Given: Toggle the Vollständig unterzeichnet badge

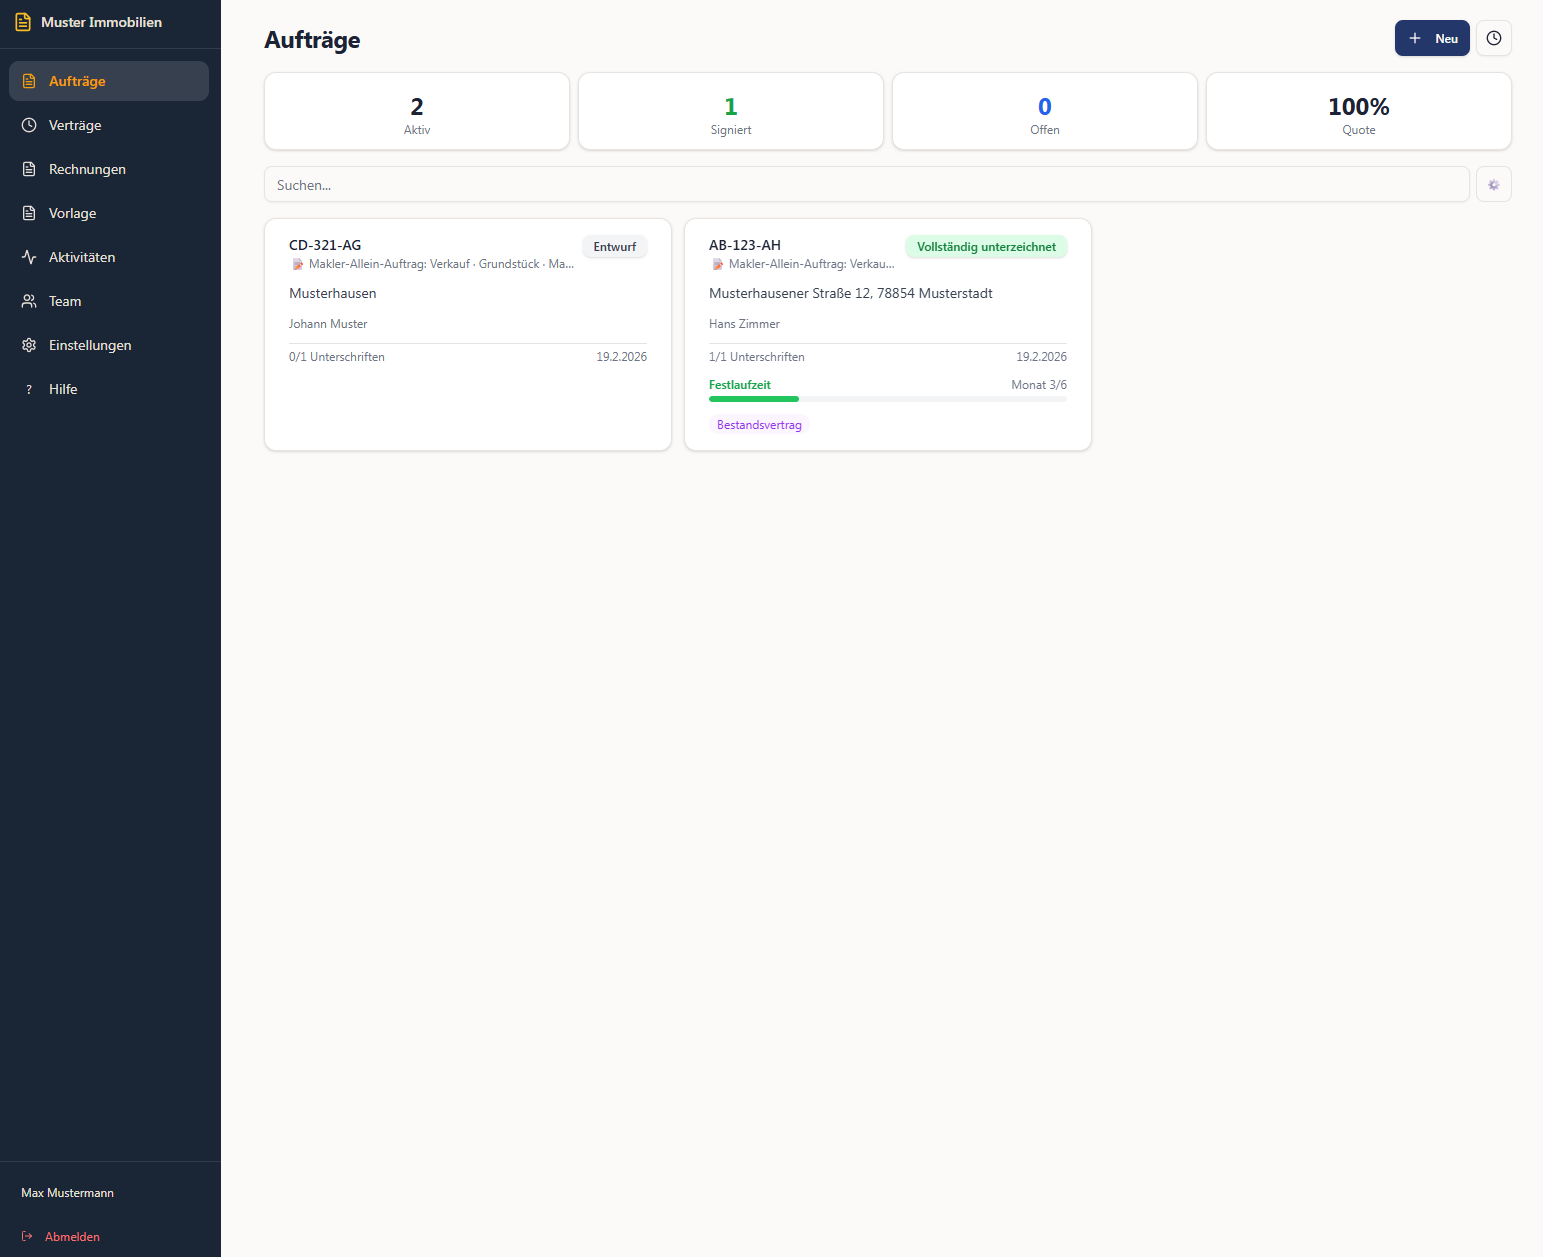Looking at the screenshot, I should (x=986, y=246).
